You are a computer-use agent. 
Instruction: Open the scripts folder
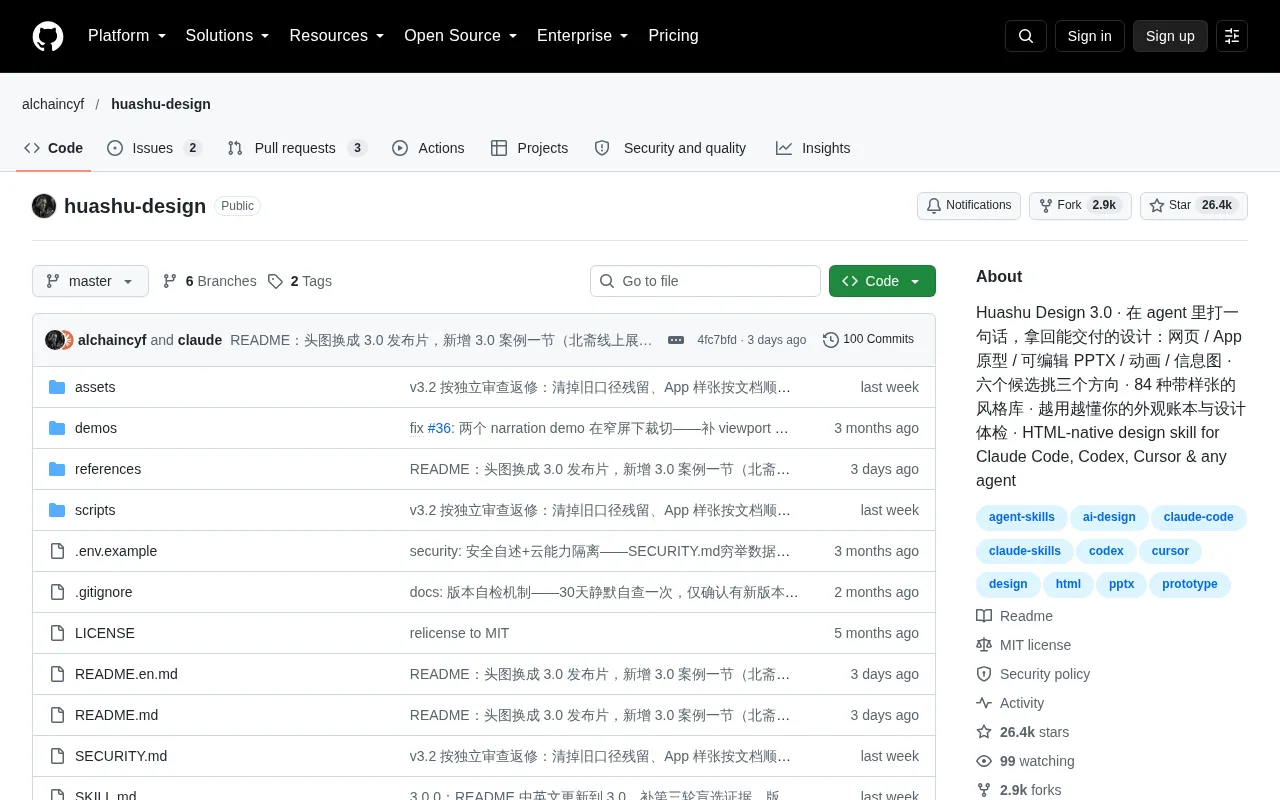coord(95,510)
